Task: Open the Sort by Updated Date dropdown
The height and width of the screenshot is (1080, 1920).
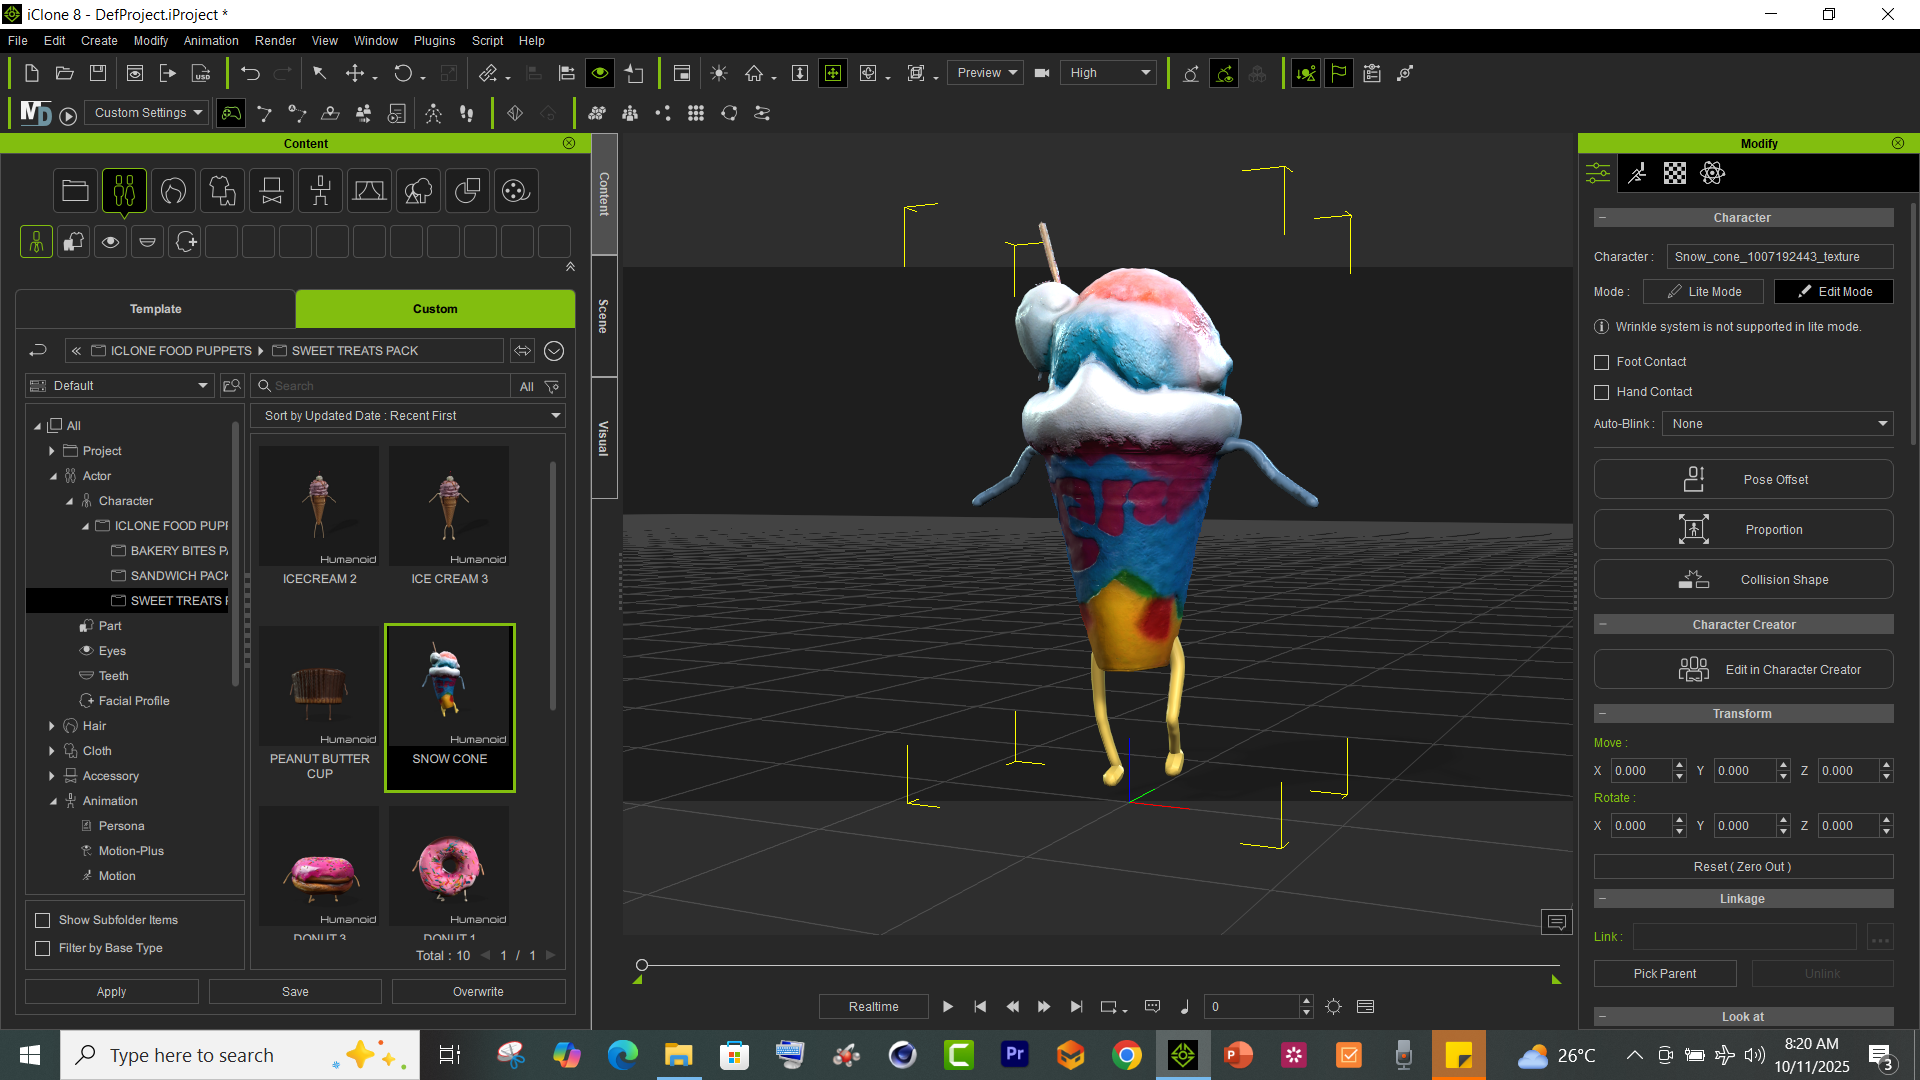Action: [408, 416]
